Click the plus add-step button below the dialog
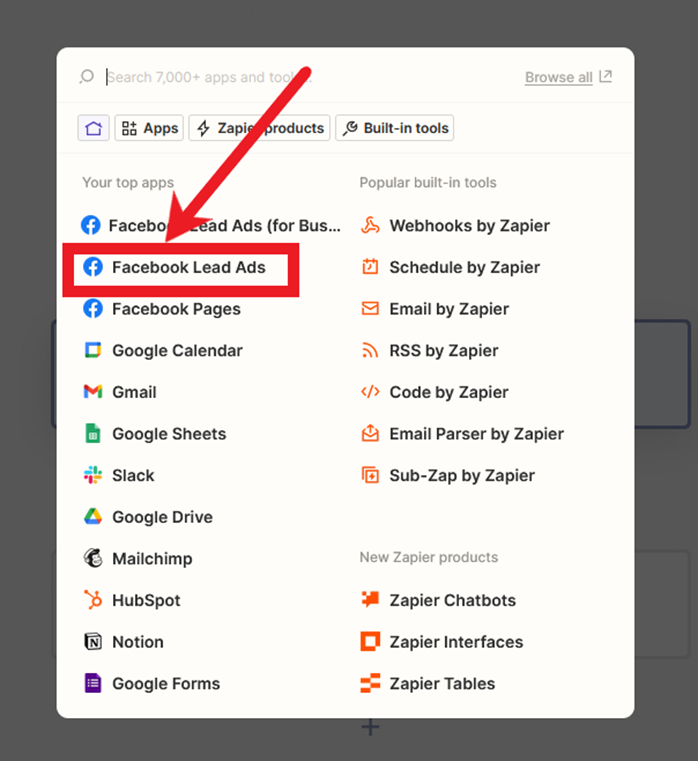The width and height of the screenshot is (698, 761). [x=370, y=728]
